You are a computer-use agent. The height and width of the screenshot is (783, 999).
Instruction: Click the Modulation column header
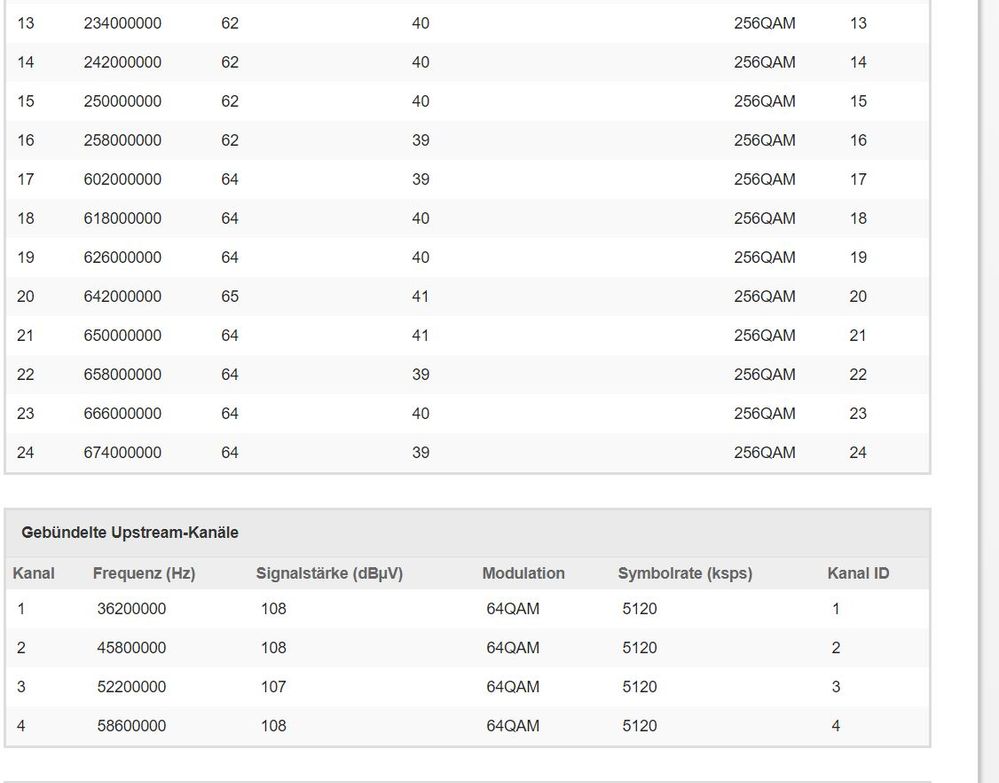[523, 573]
